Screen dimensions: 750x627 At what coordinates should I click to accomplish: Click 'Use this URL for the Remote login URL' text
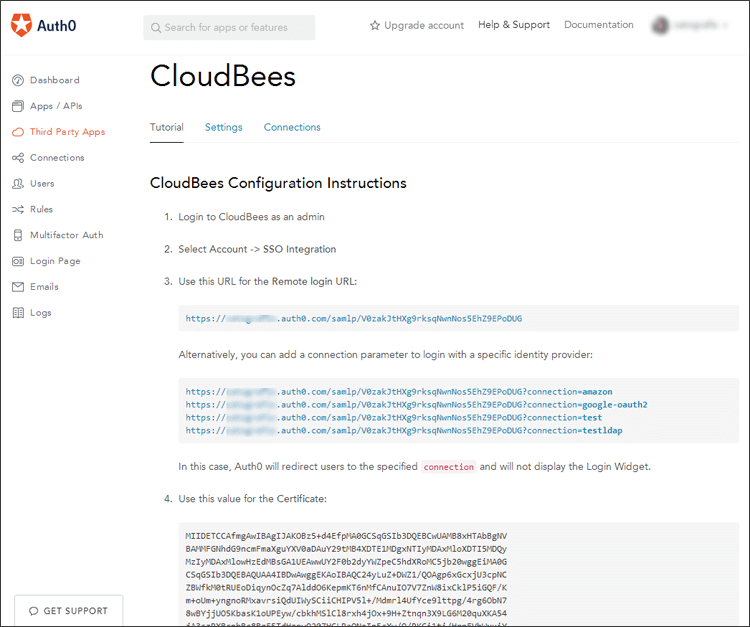pyautogui.click(x=267, y=282)
